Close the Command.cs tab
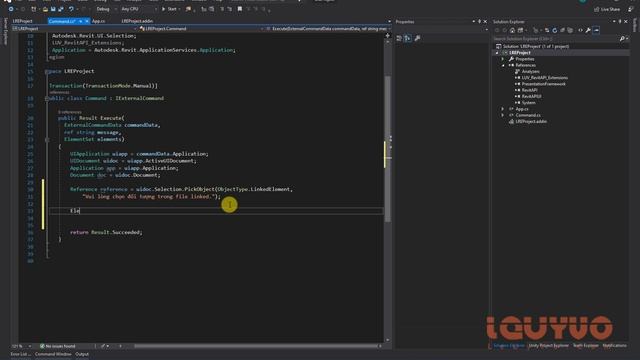The image size is (640, 360). pyautogui.click(x=87, y=21)
